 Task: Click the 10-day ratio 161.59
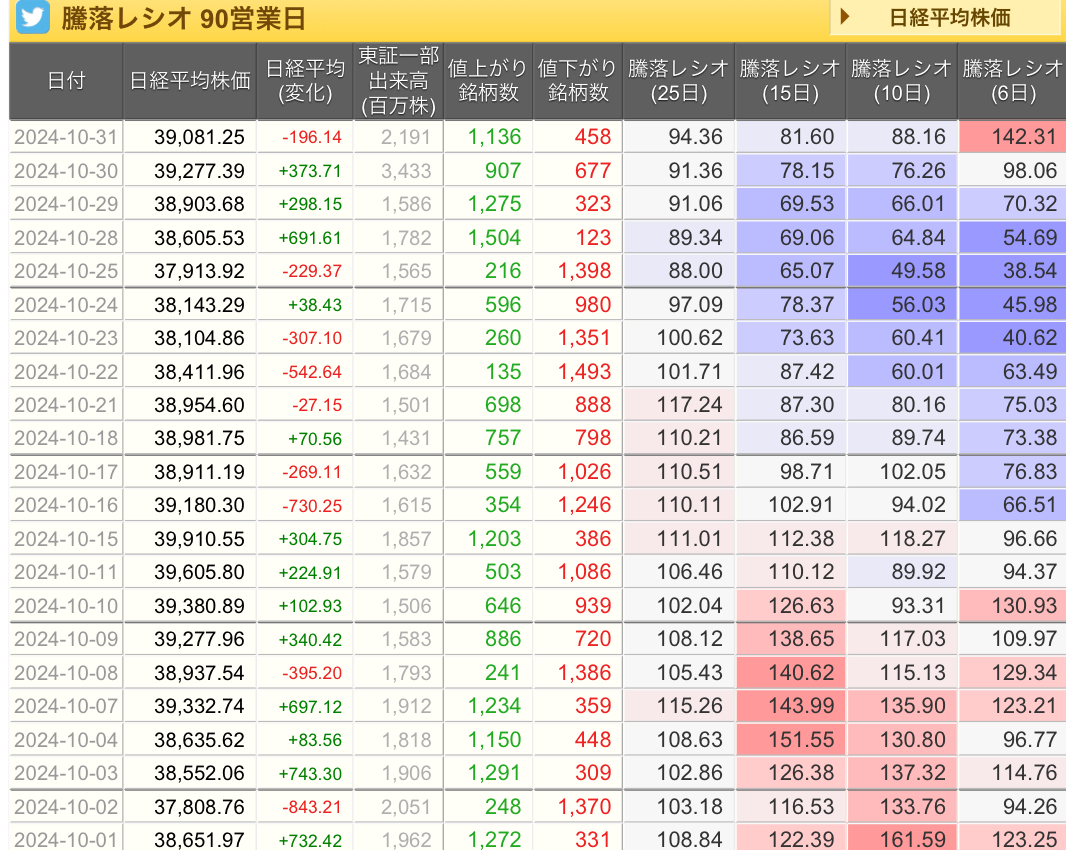(x=912, y=840)
